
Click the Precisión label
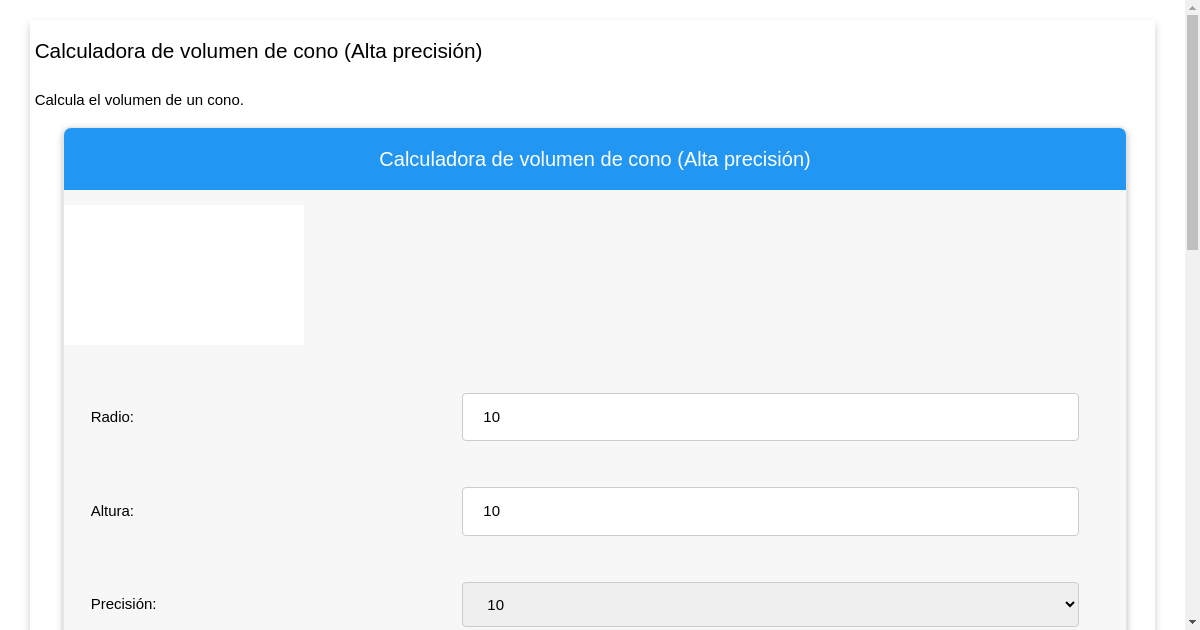124,604
